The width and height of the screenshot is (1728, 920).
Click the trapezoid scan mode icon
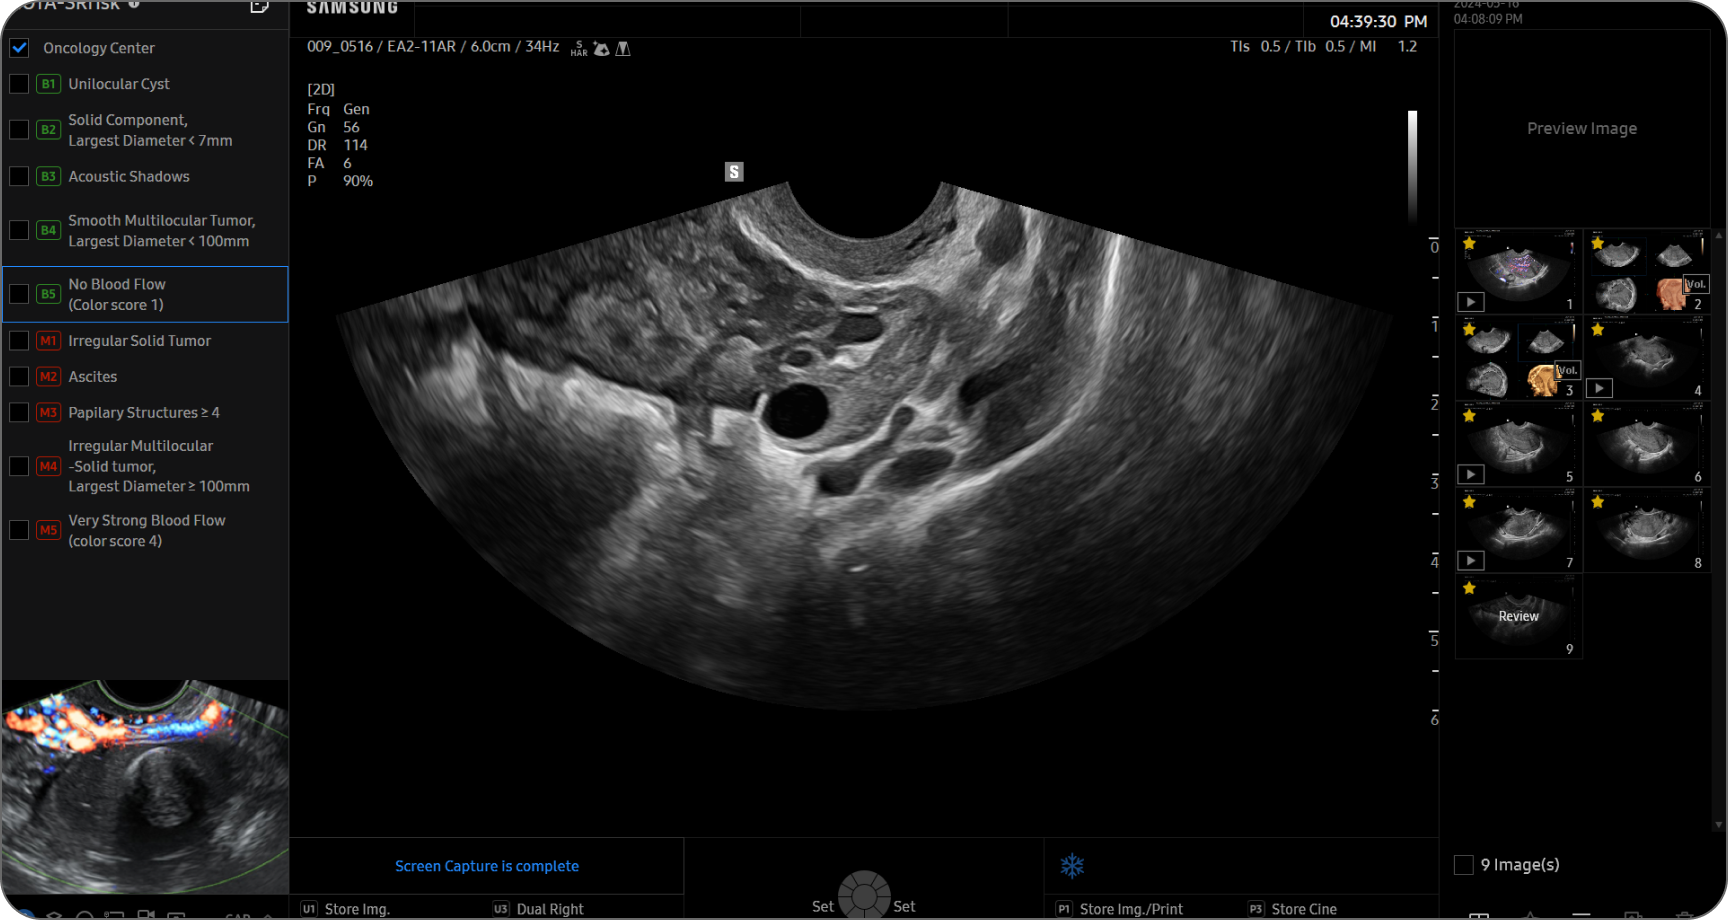pyautogui.click(x=623, y=48)
